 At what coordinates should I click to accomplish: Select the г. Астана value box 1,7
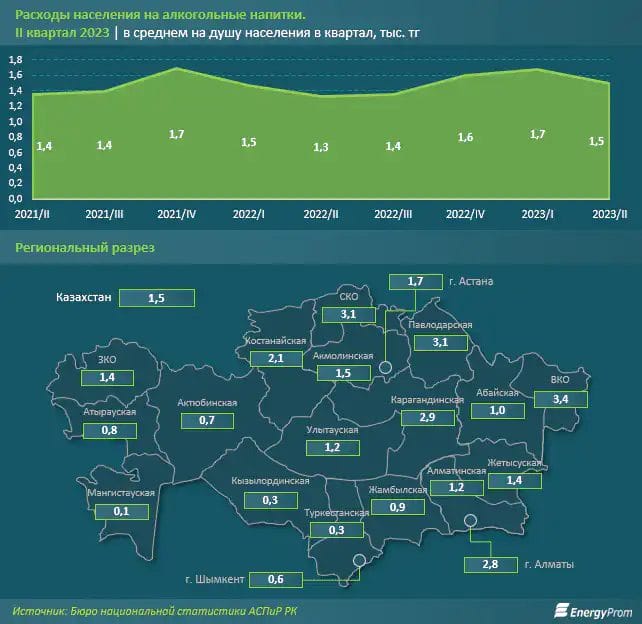point(415,283)
